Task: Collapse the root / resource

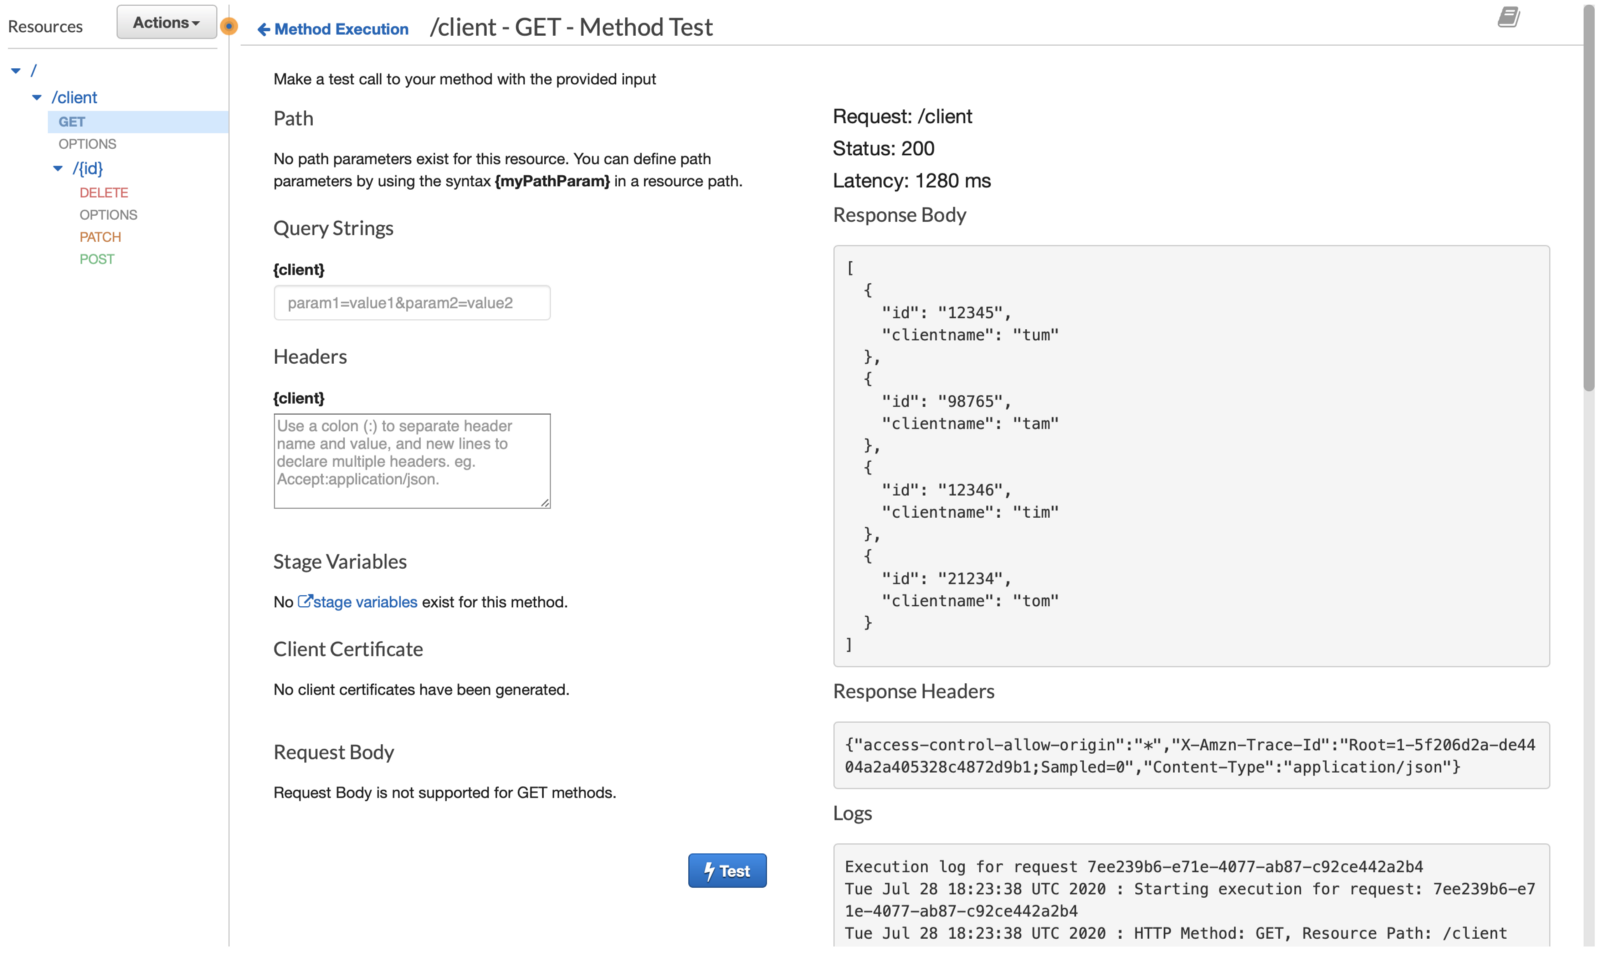Action: tap(15, 70)
